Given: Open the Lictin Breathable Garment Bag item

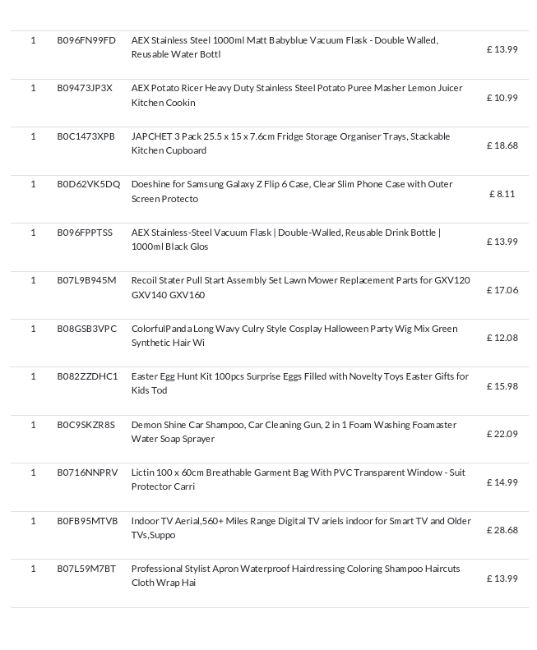Looking at the screenshot, I should [298, 479].
